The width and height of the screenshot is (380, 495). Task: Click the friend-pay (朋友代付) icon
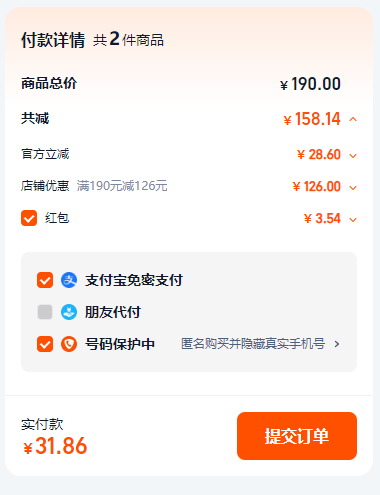(69, 312)
